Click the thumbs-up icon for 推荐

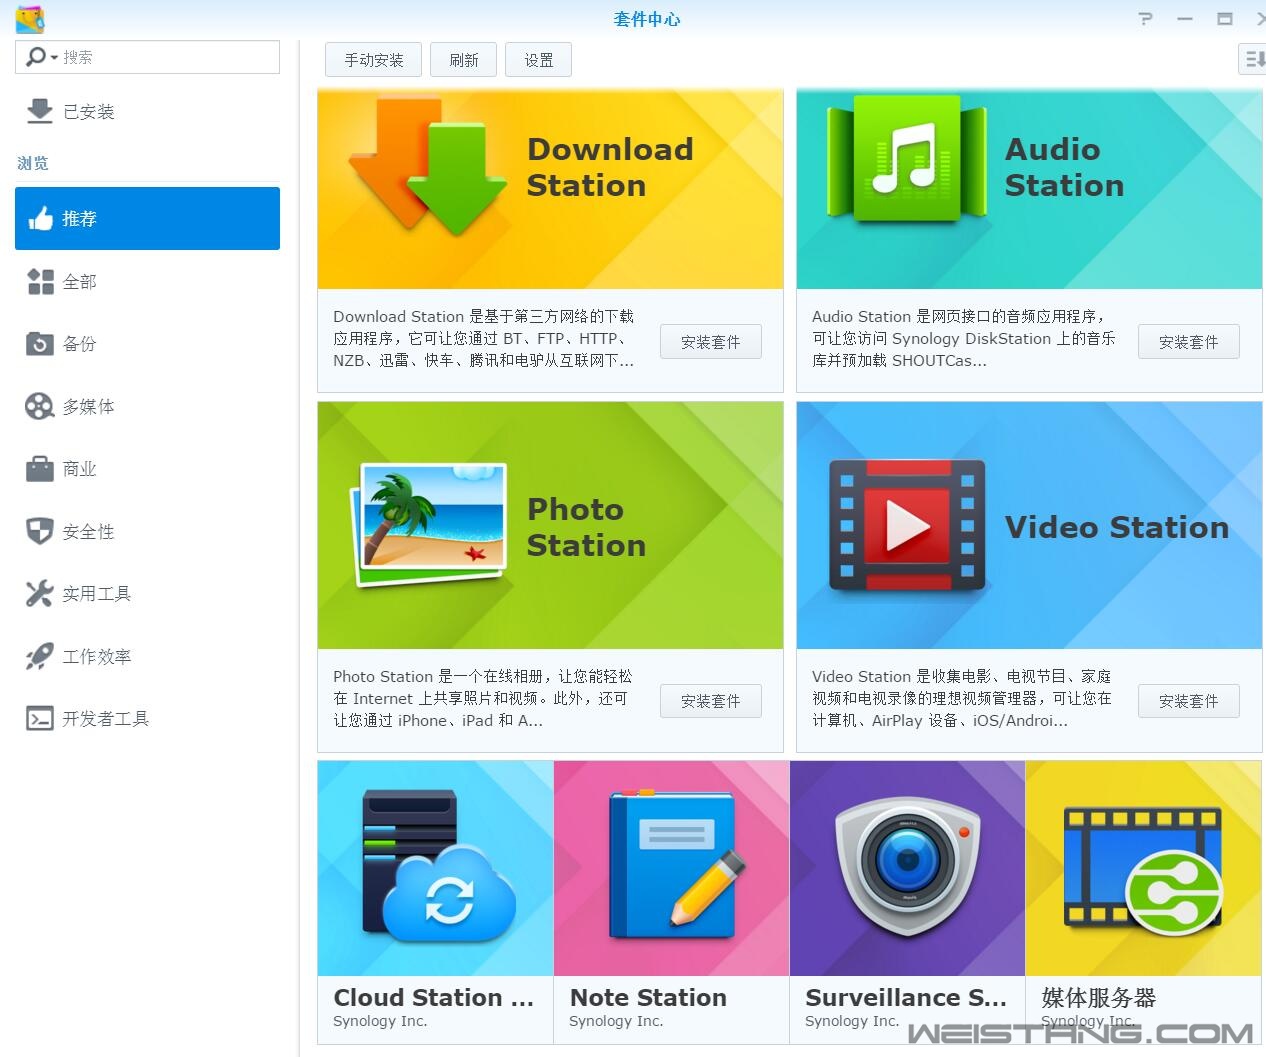click(x=40, y=218)
